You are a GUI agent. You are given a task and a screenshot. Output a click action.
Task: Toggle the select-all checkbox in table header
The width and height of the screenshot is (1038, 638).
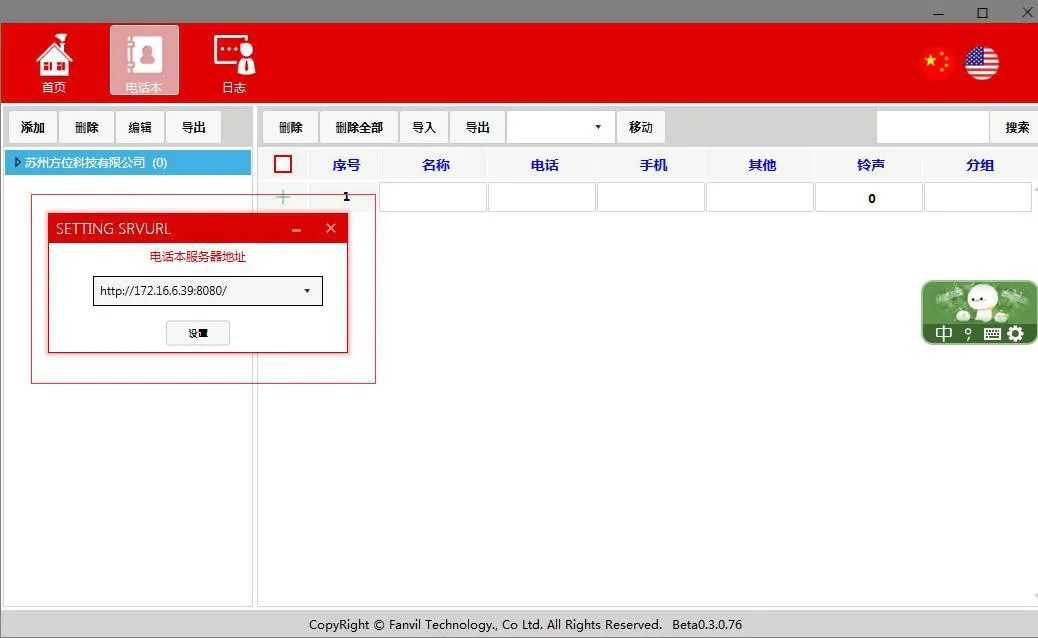(283, 164)
